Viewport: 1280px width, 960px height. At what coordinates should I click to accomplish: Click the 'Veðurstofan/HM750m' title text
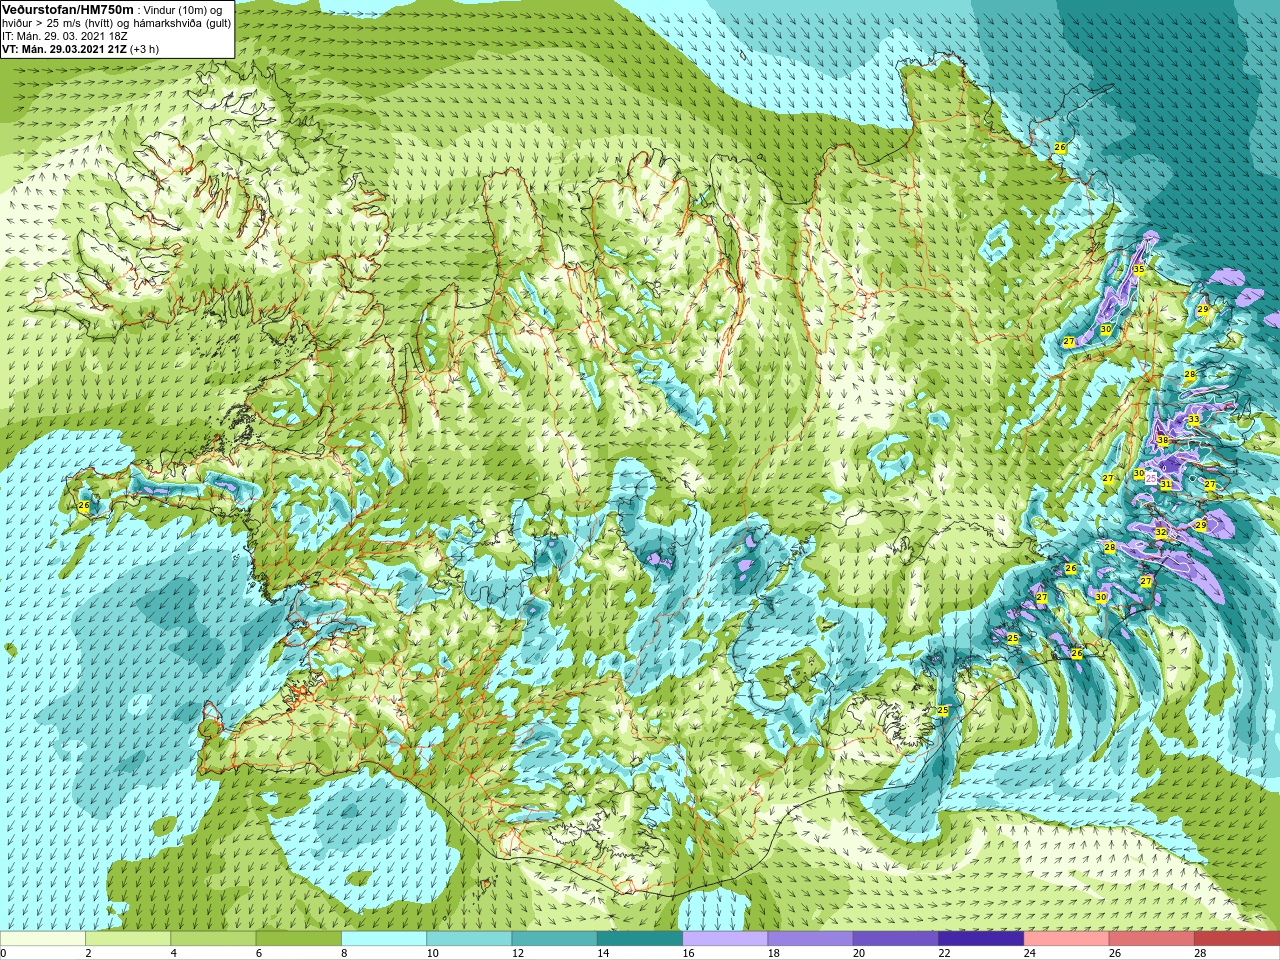(x=68, y=9)
